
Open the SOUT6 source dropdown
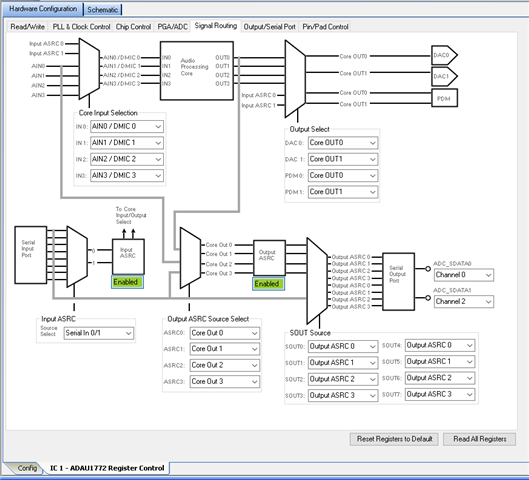point(440,378)
